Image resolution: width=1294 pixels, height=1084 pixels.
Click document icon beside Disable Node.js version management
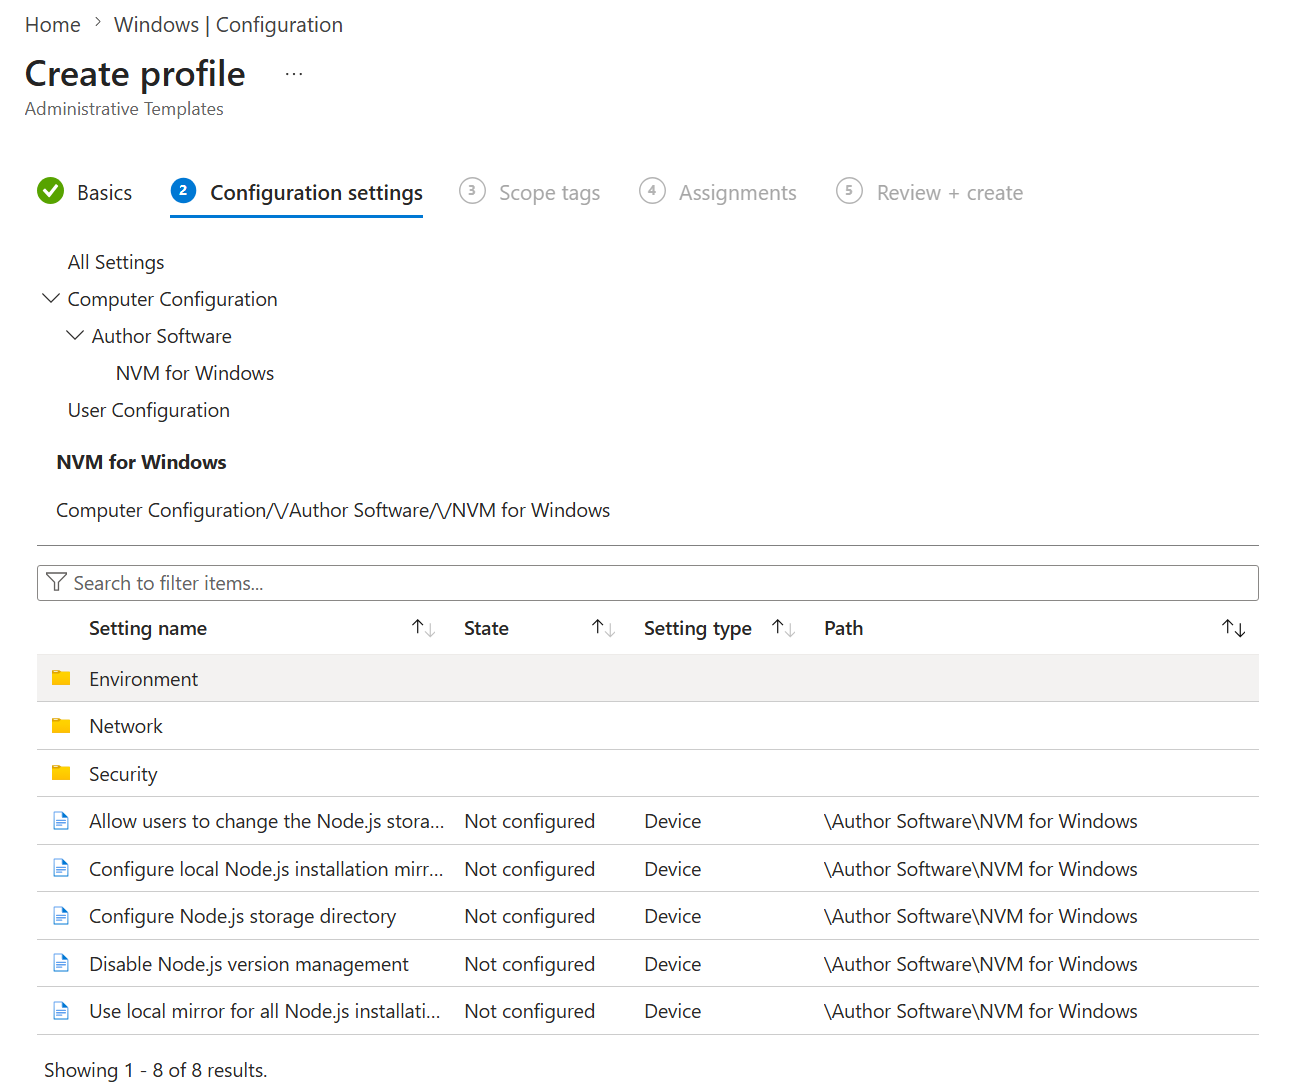(61, 963)
